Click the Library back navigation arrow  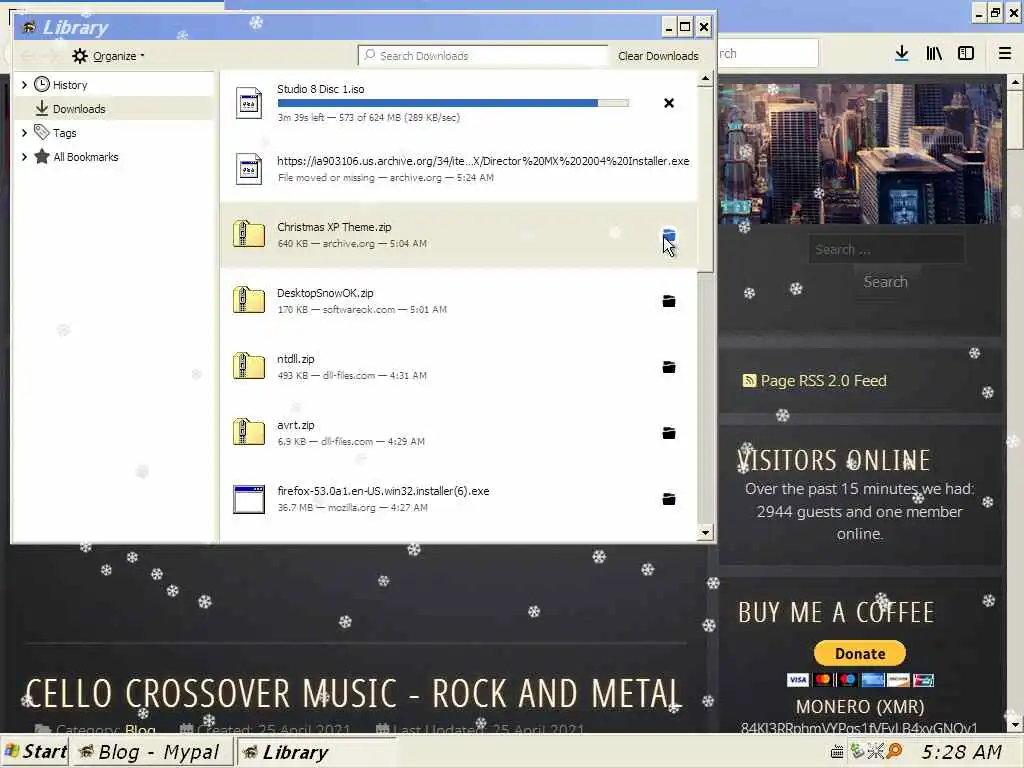(x=27, y=56)
